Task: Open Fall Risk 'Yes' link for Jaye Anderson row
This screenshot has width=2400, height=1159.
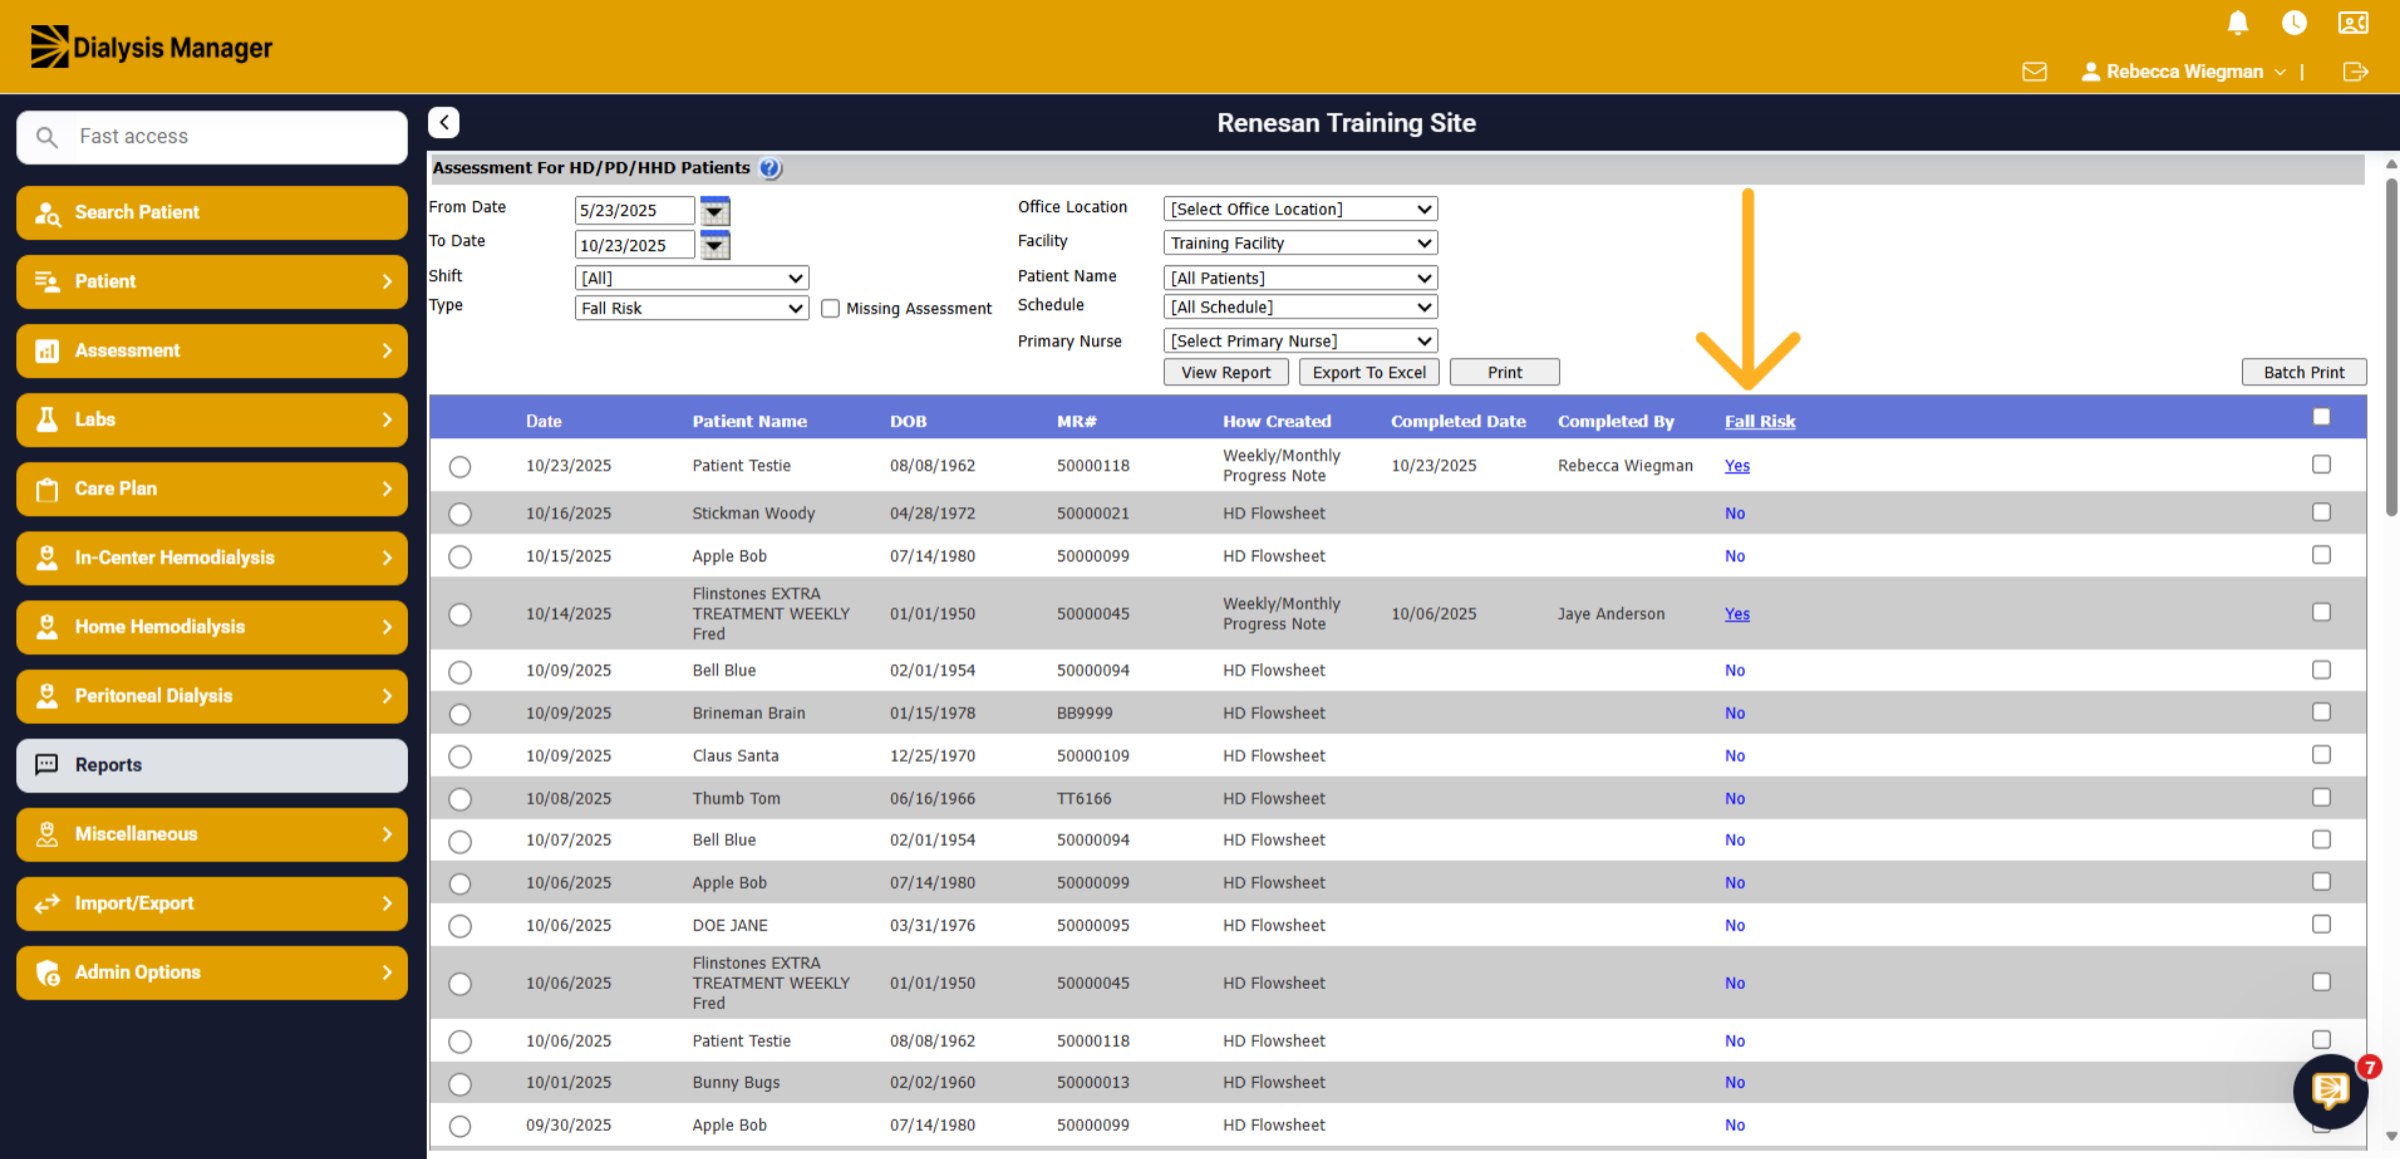Action: coord(1737,614)
